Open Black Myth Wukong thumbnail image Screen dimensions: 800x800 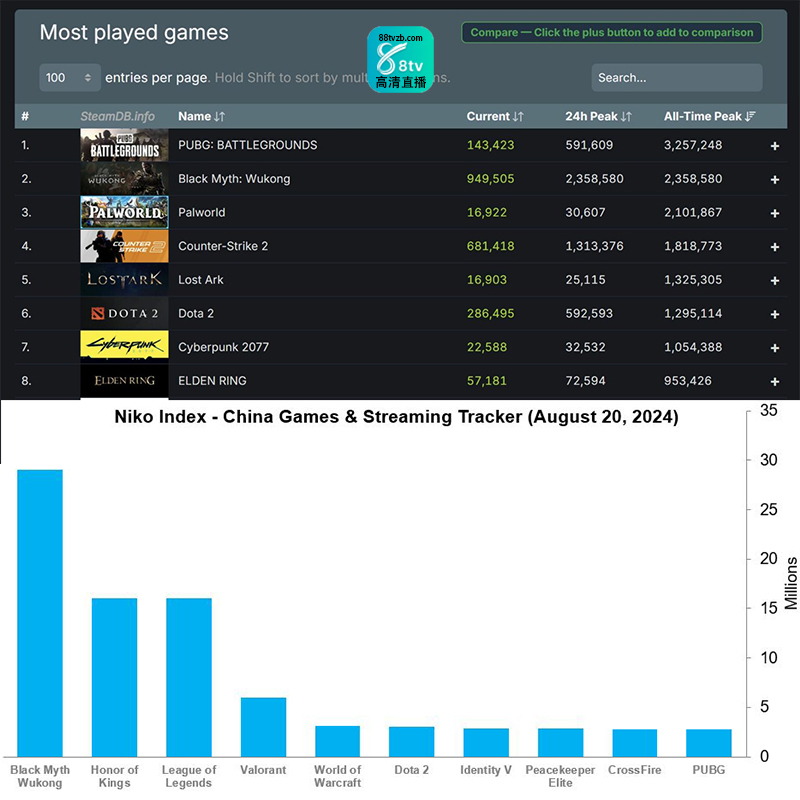click(x=124, y=179)
